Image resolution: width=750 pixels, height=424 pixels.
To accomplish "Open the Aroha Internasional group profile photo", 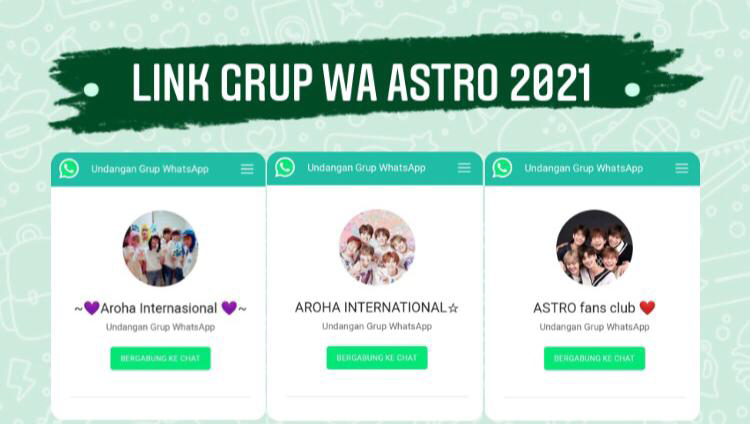I will [x=160, y=248].
